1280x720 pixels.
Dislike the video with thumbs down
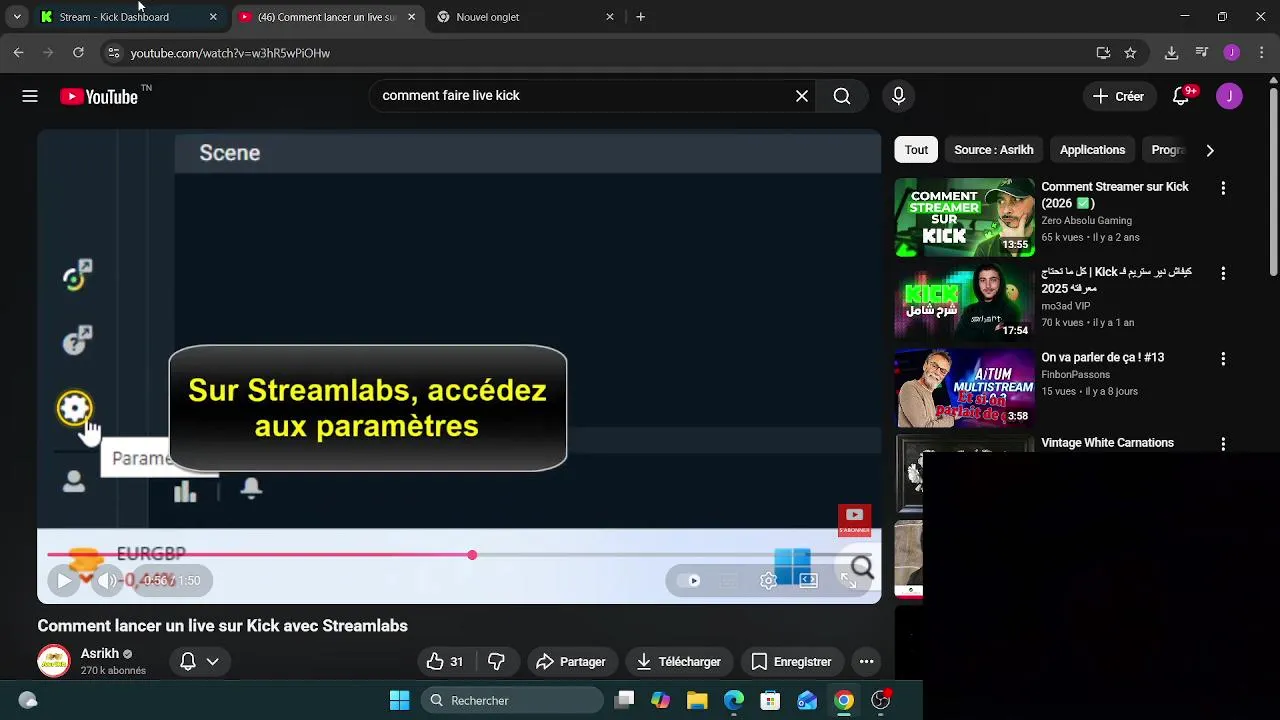tap(496, 662)
